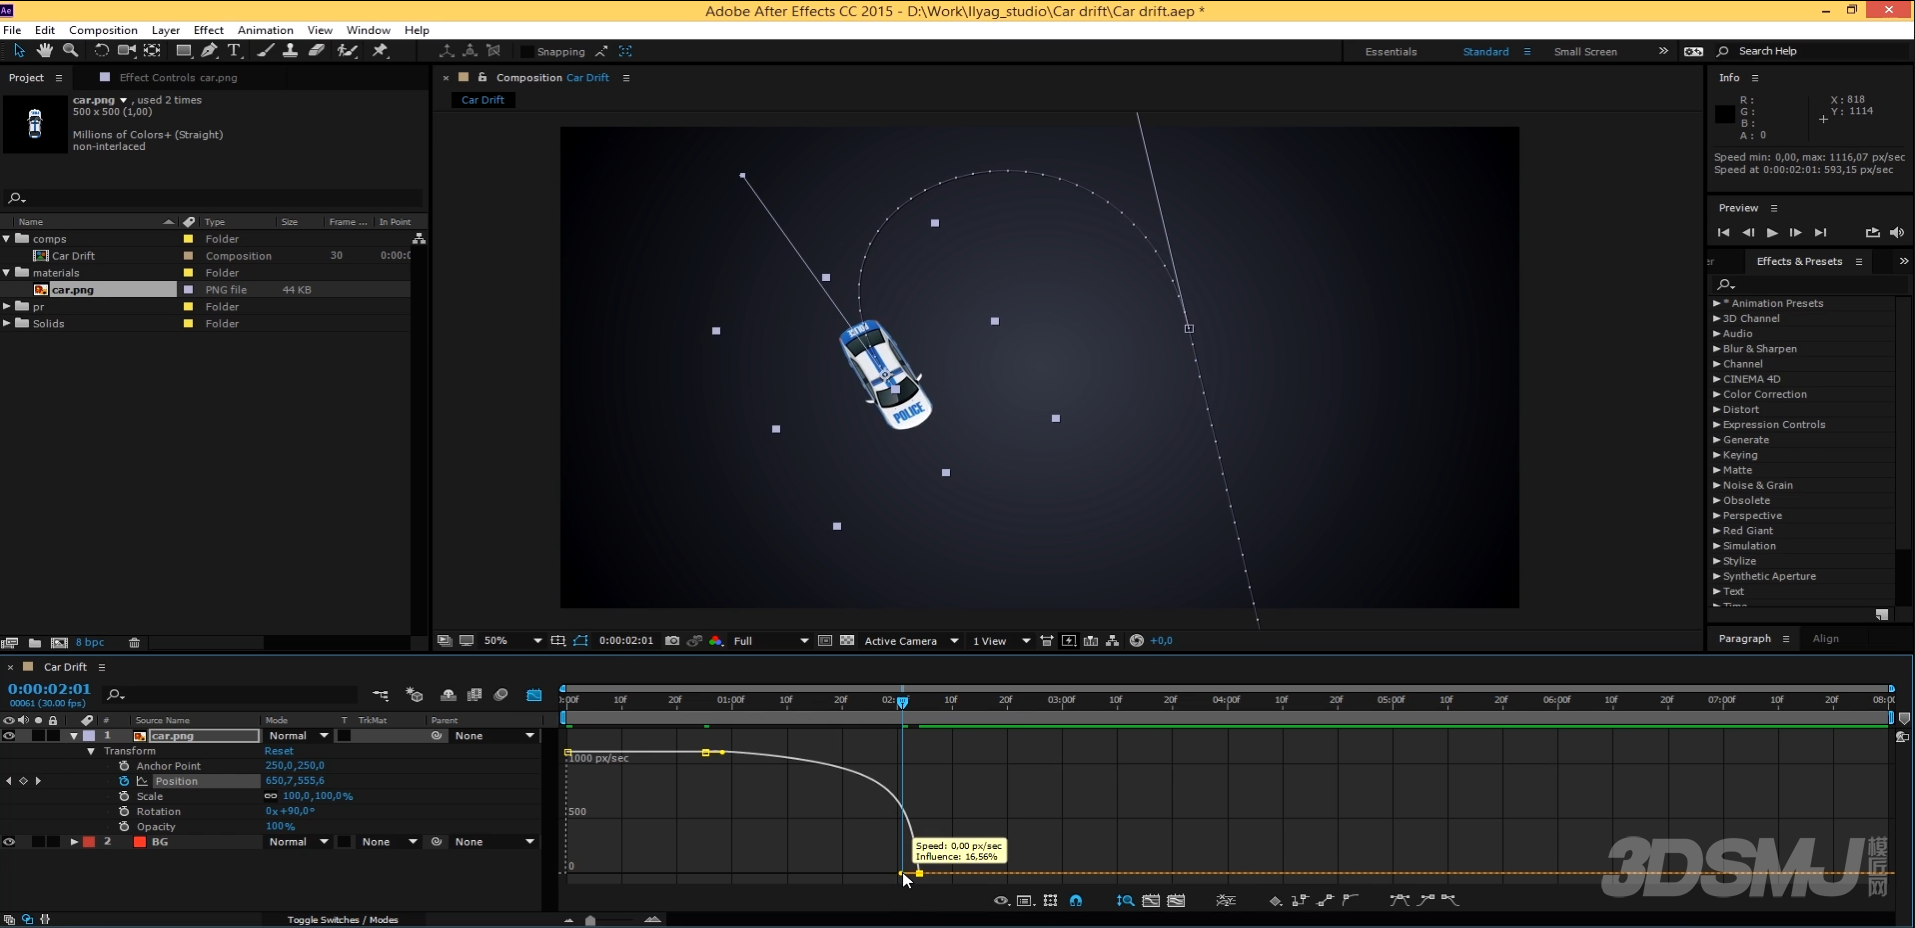Select the Brush tool
Image resolution: width=1915 pixels, height=928 pixels.
(x=266, y=50)
